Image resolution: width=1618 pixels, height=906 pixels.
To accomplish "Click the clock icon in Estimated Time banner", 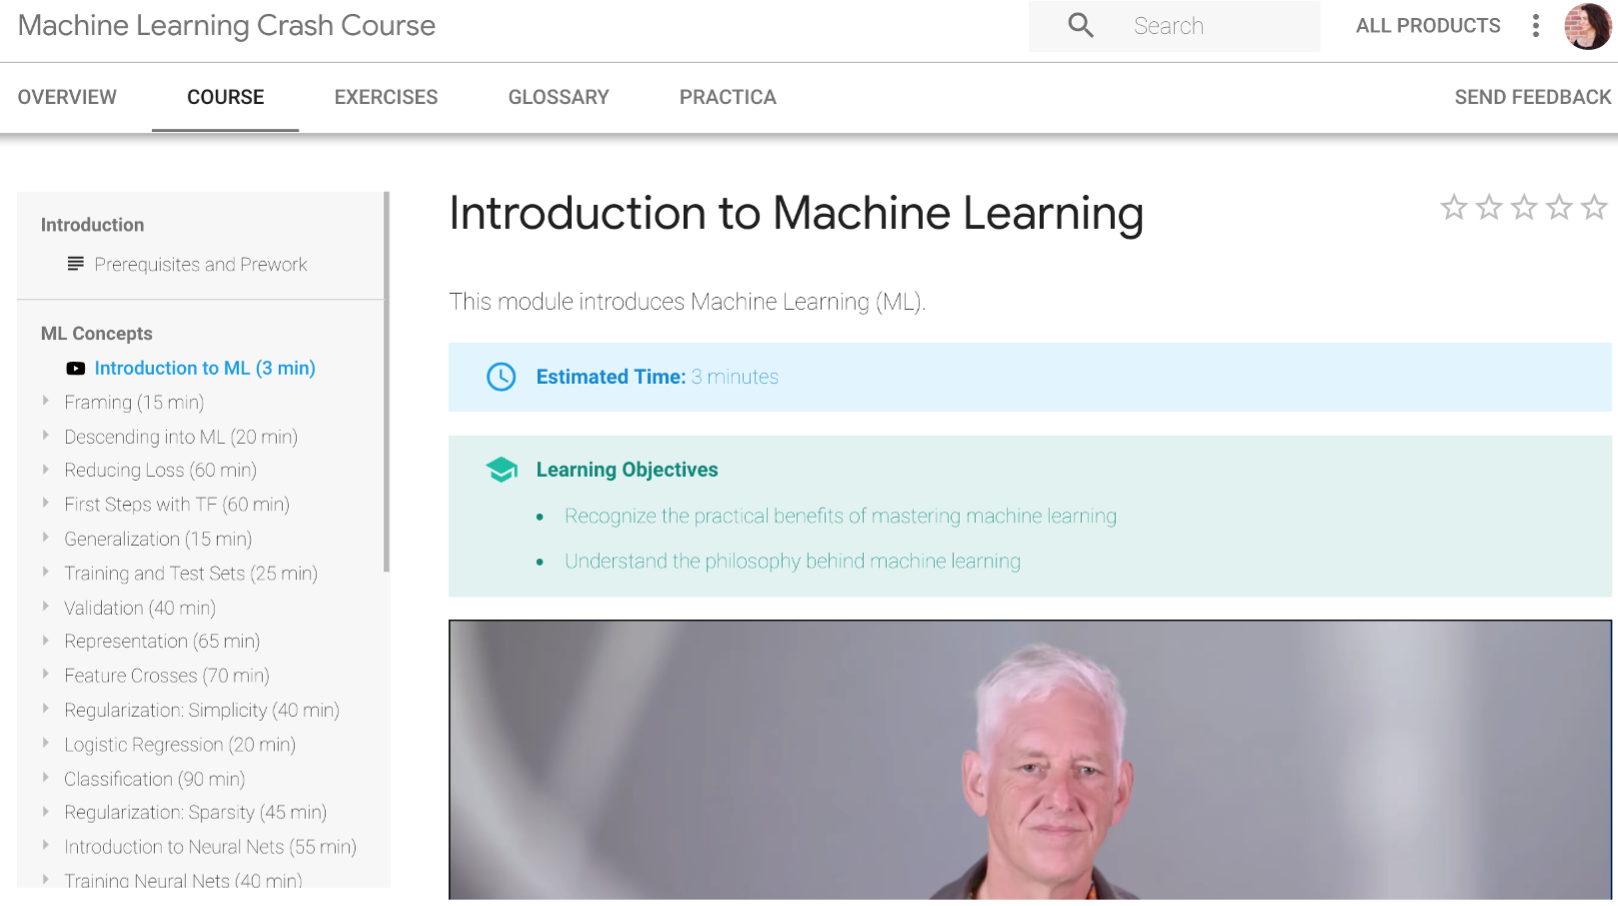I will [501, 377].
